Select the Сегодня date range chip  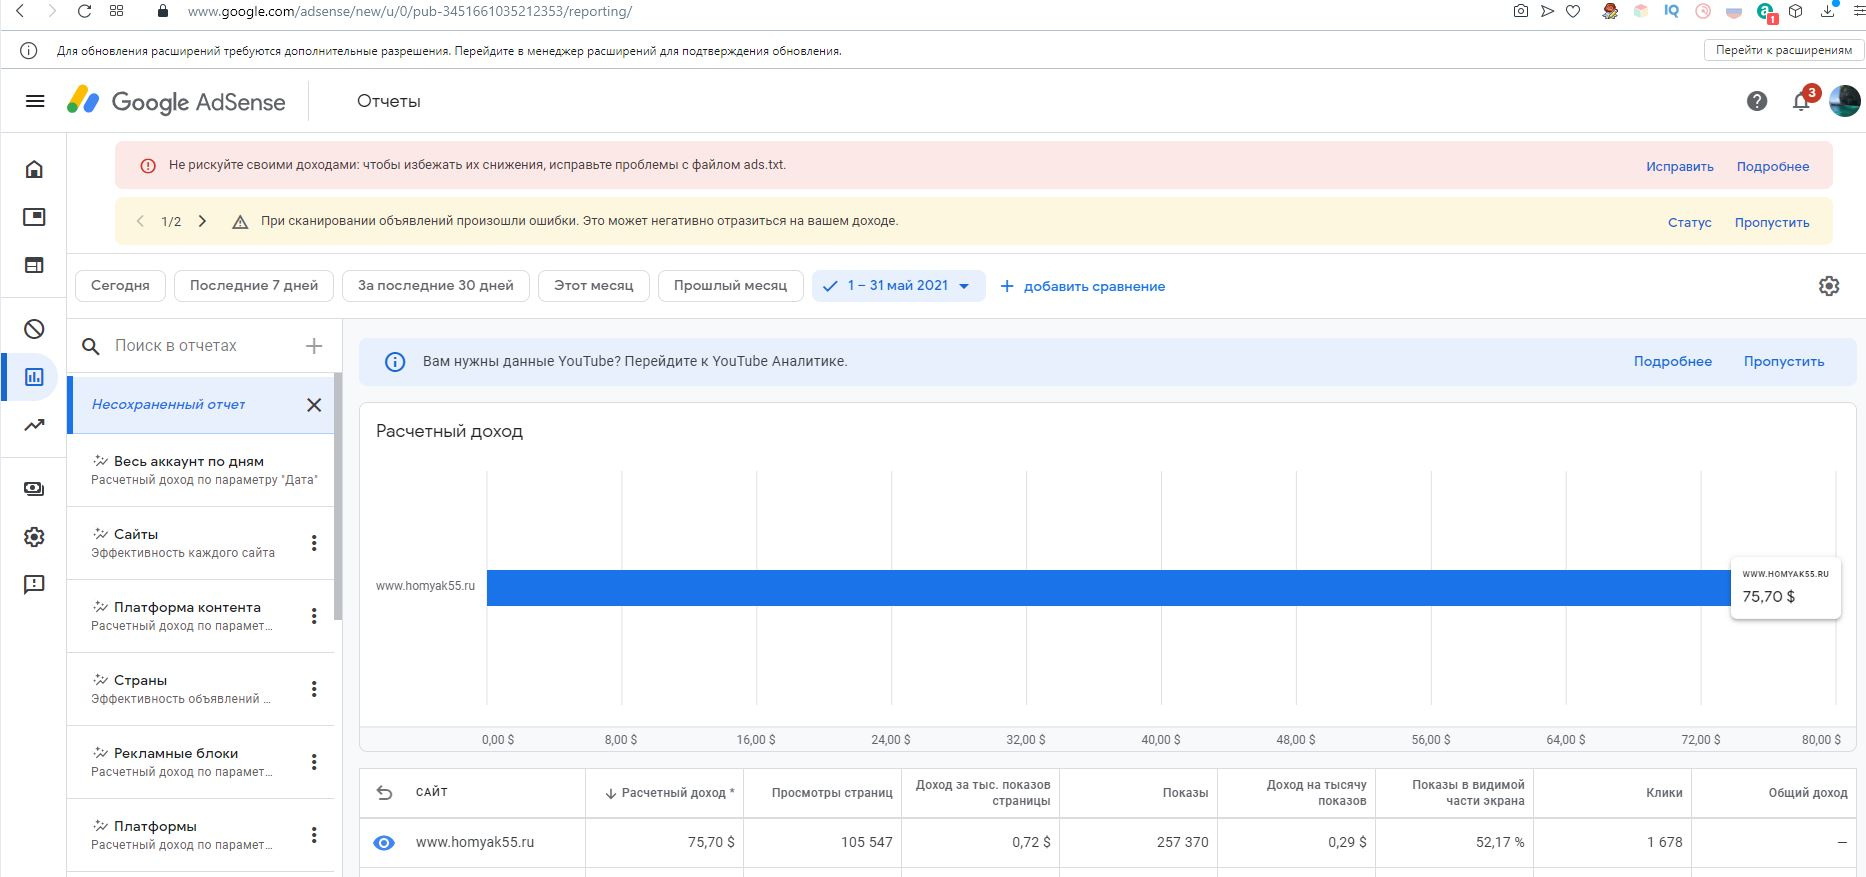[x=120, y=286]
